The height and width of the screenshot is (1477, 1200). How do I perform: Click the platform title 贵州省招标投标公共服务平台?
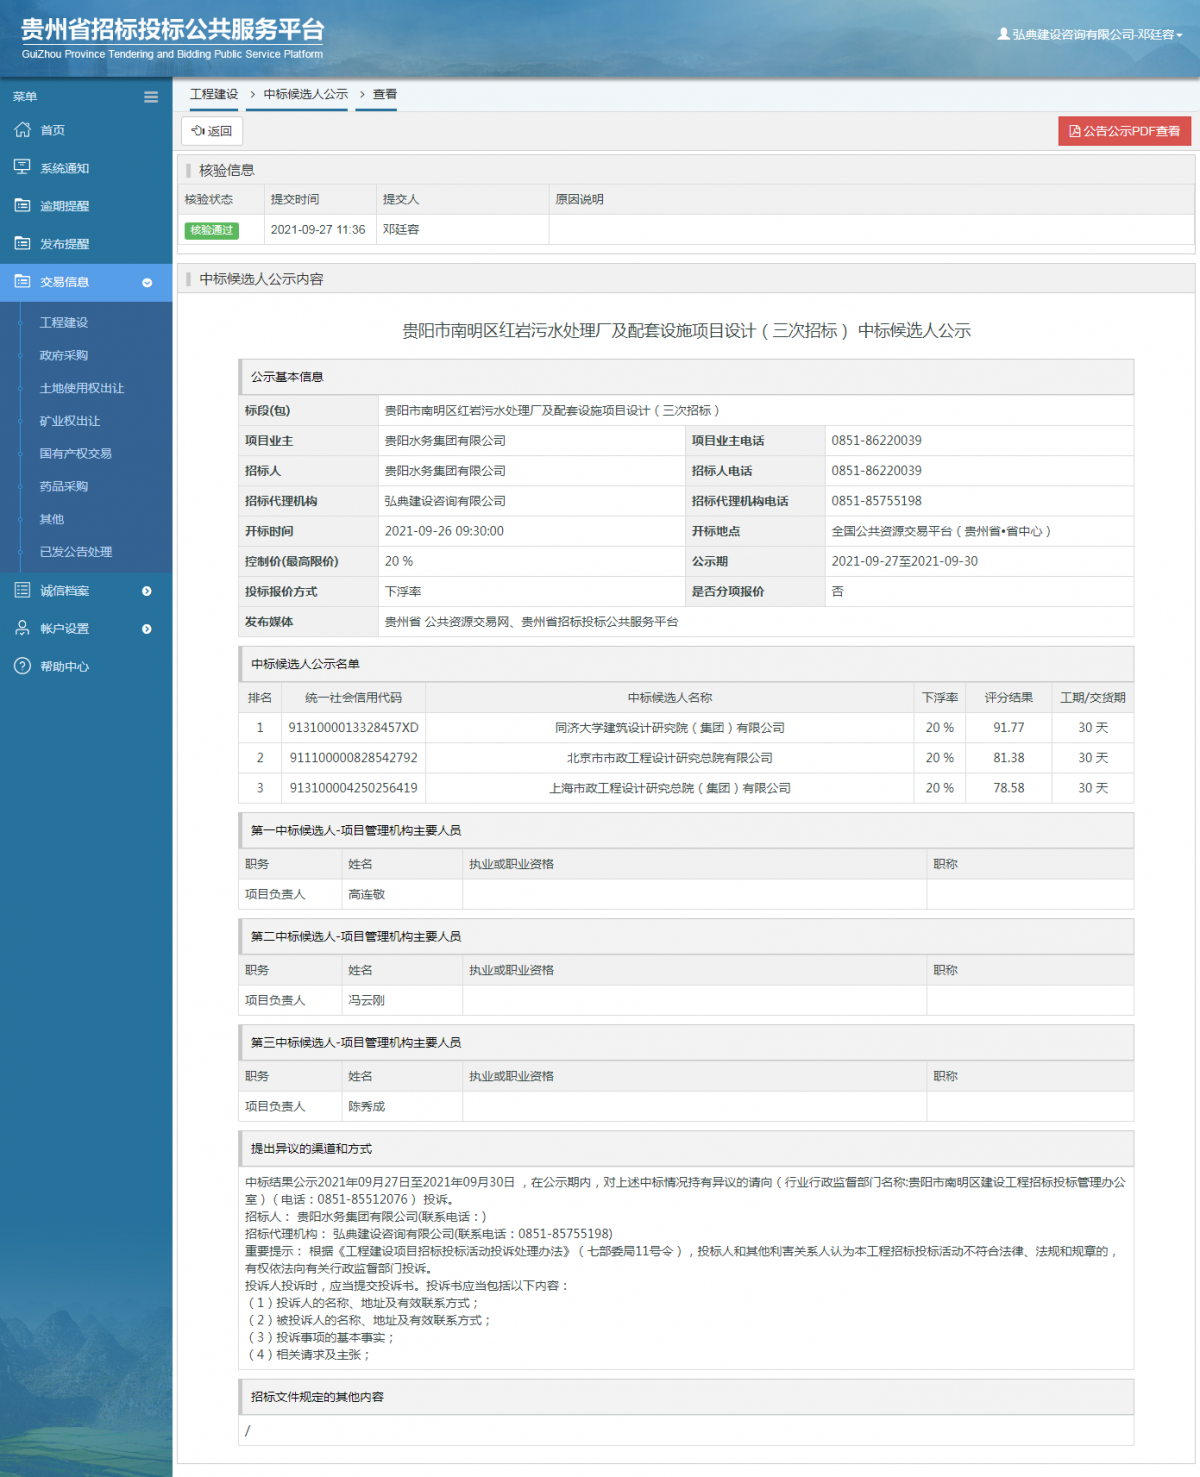172,30
